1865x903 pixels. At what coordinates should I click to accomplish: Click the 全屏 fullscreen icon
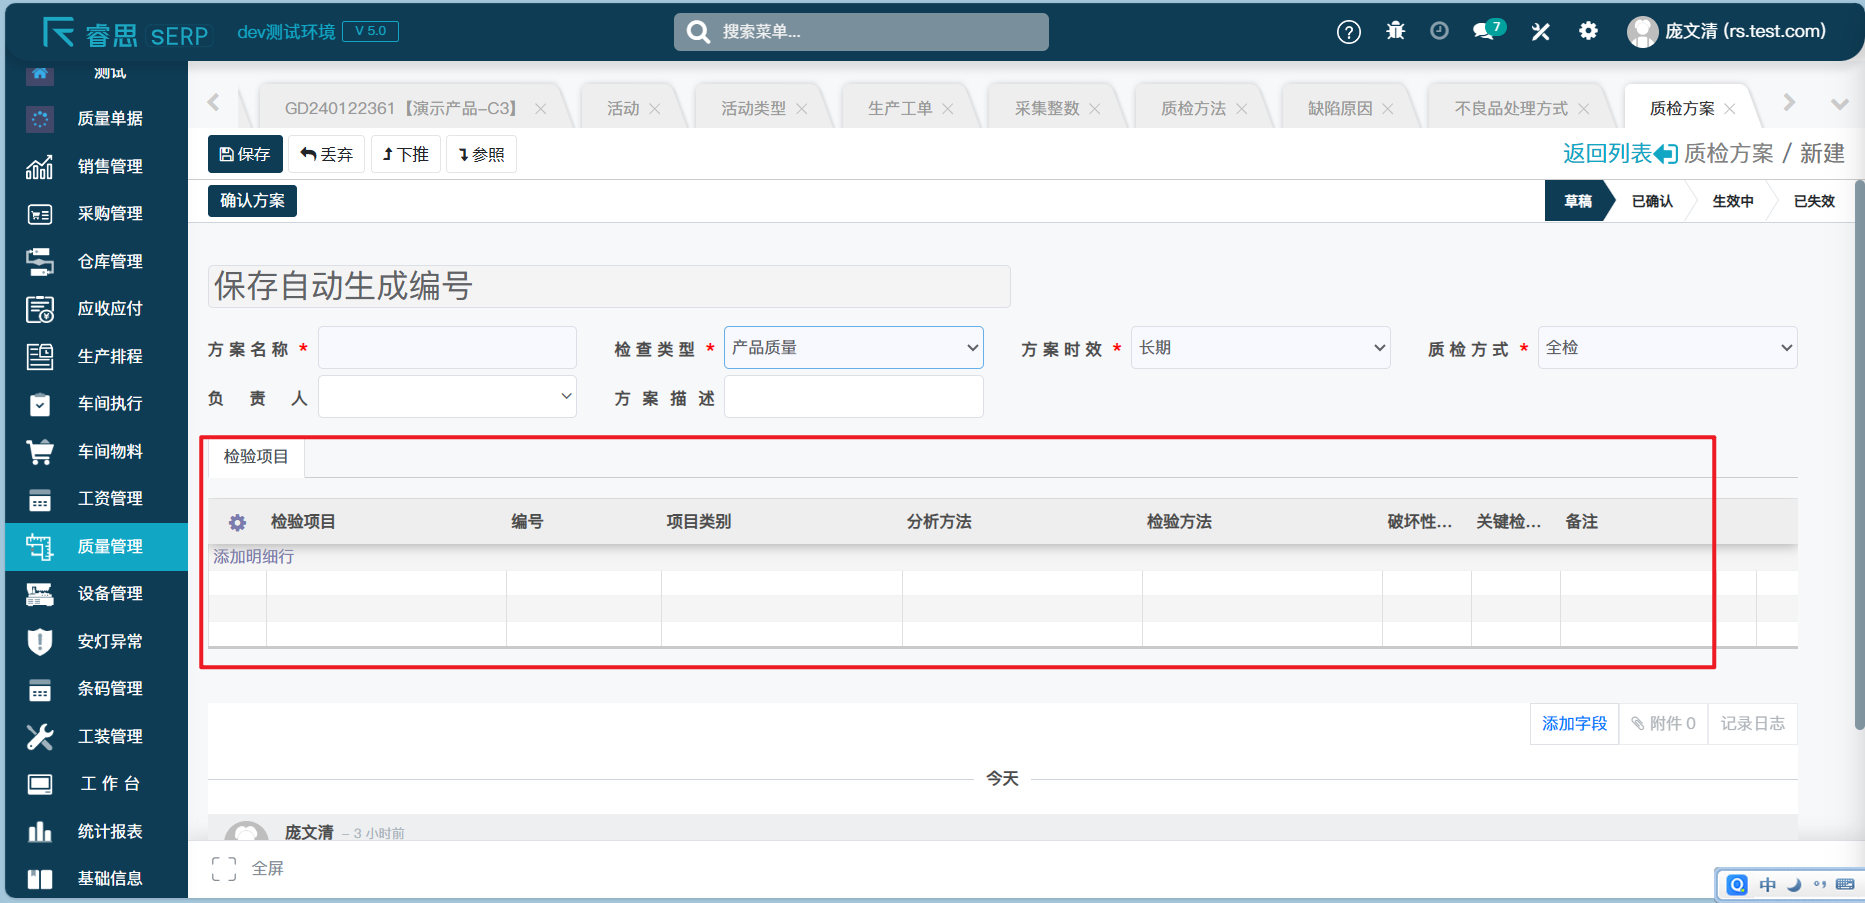coord(224,868)
